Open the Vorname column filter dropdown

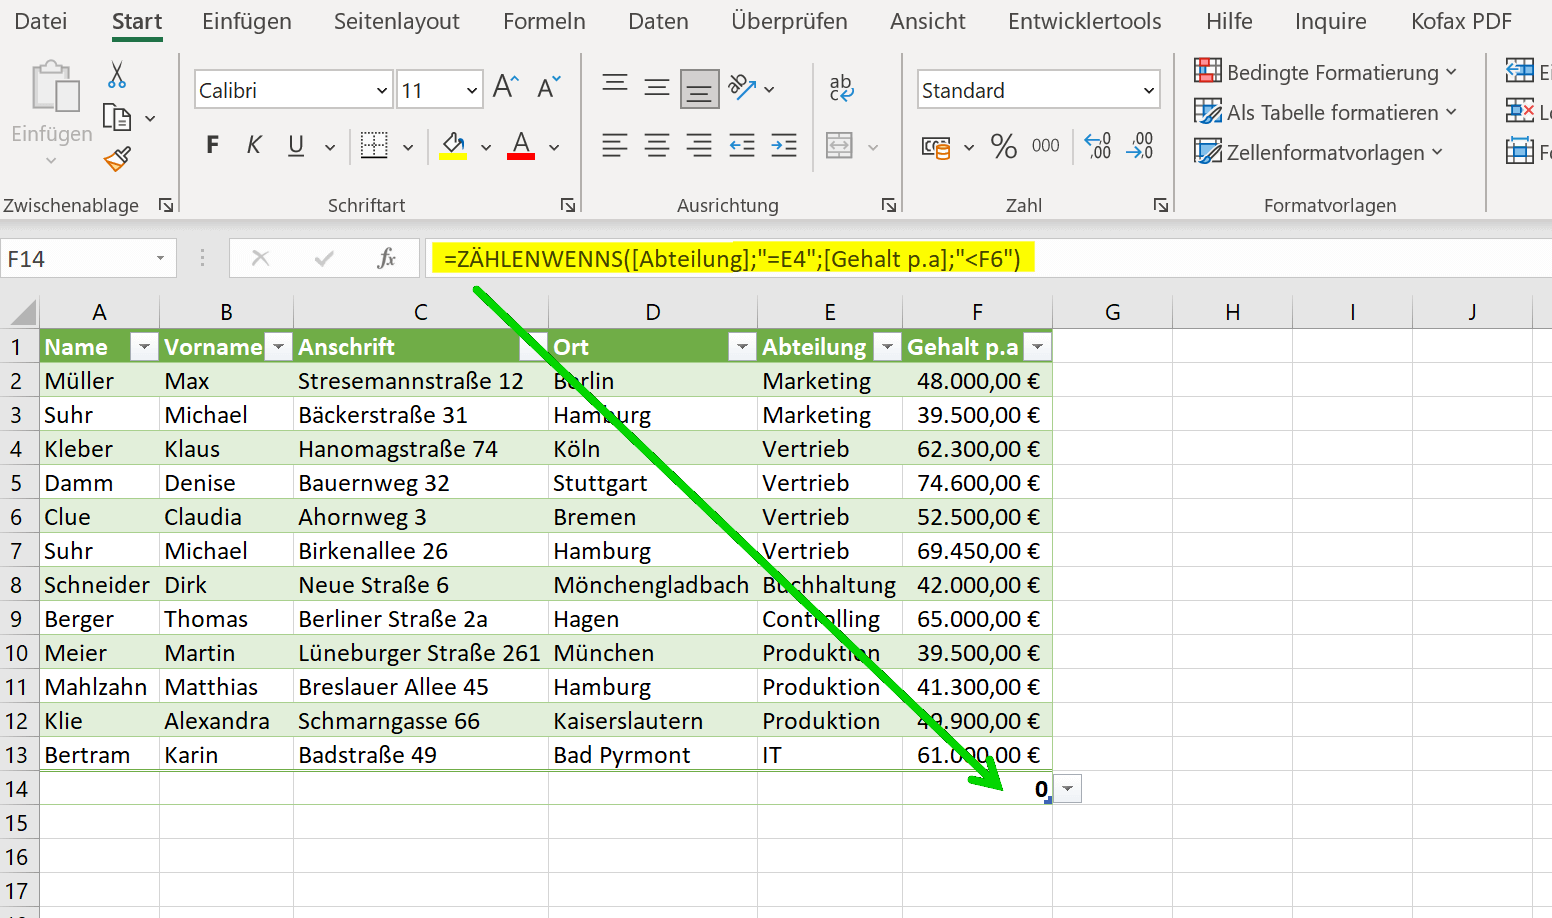279,347
